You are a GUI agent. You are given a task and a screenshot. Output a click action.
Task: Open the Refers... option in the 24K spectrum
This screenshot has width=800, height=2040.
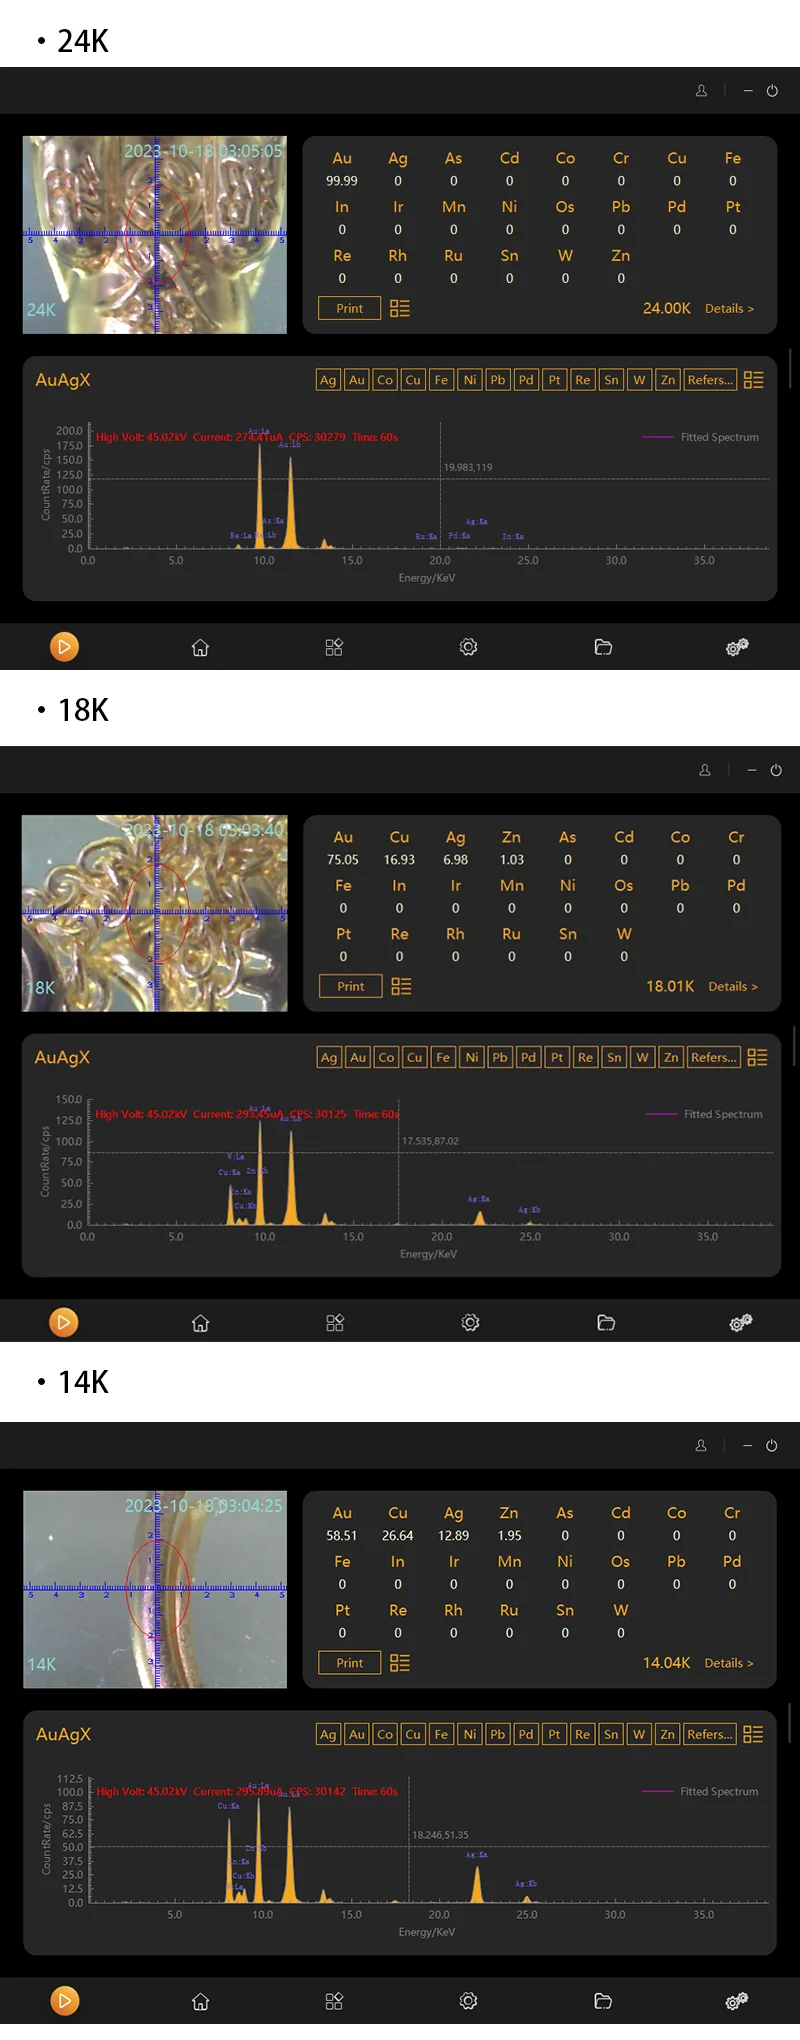[710, 380]
